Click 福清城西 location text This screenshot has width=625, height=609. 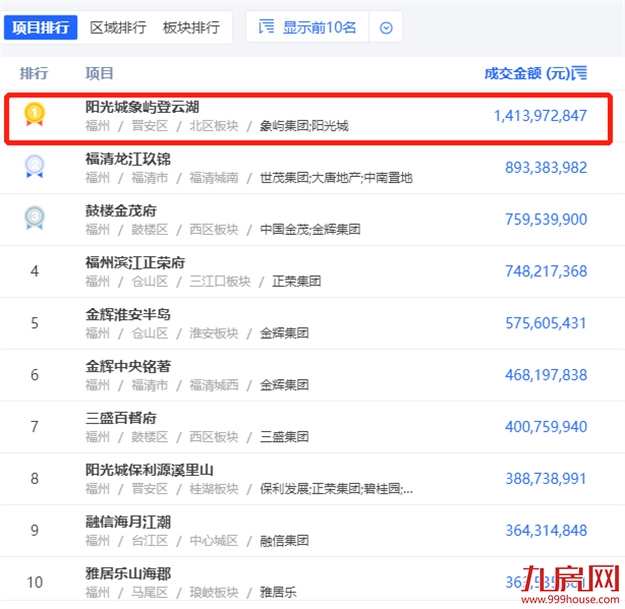[x=214, y=385]
